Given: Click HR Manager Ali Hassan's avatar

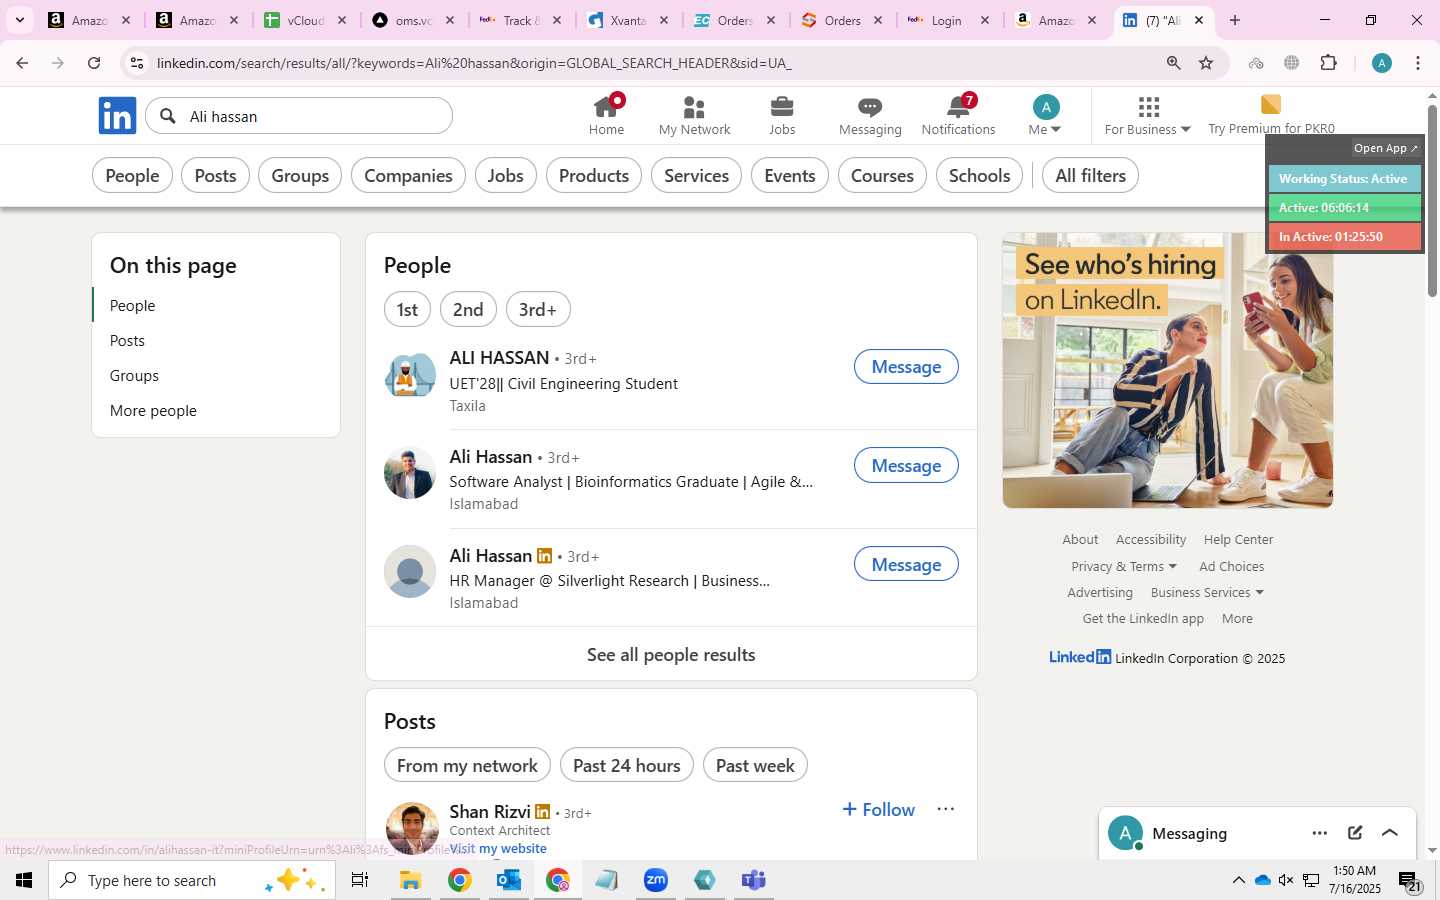Looking at the screenshot, I should pyautogui.click(x=410, y=572).
